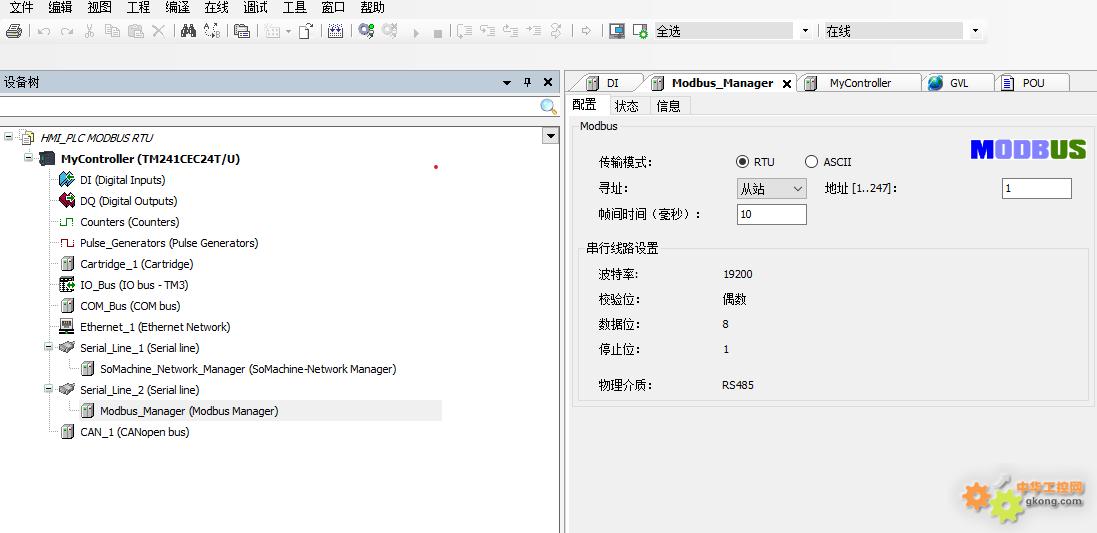Select DQ (Digital Outputs) in tree
Viewport: 1097px width, 533px height.
pos(129,201)
